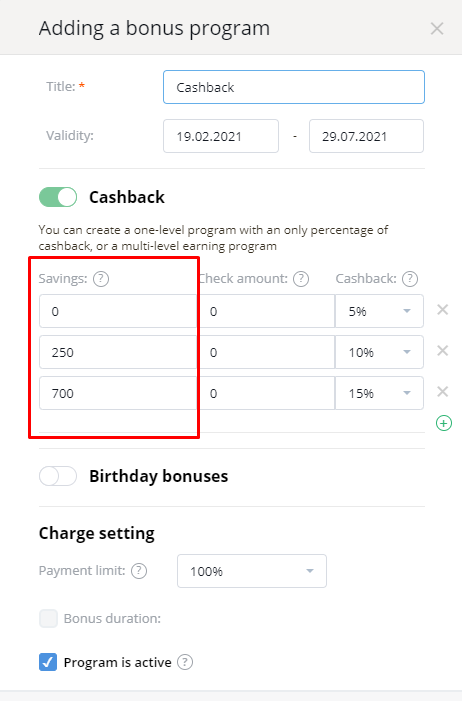Viewport: 462px width, 701px height.
Task: Delete the 15% cashback level row
Action: [x=442, y=392]
